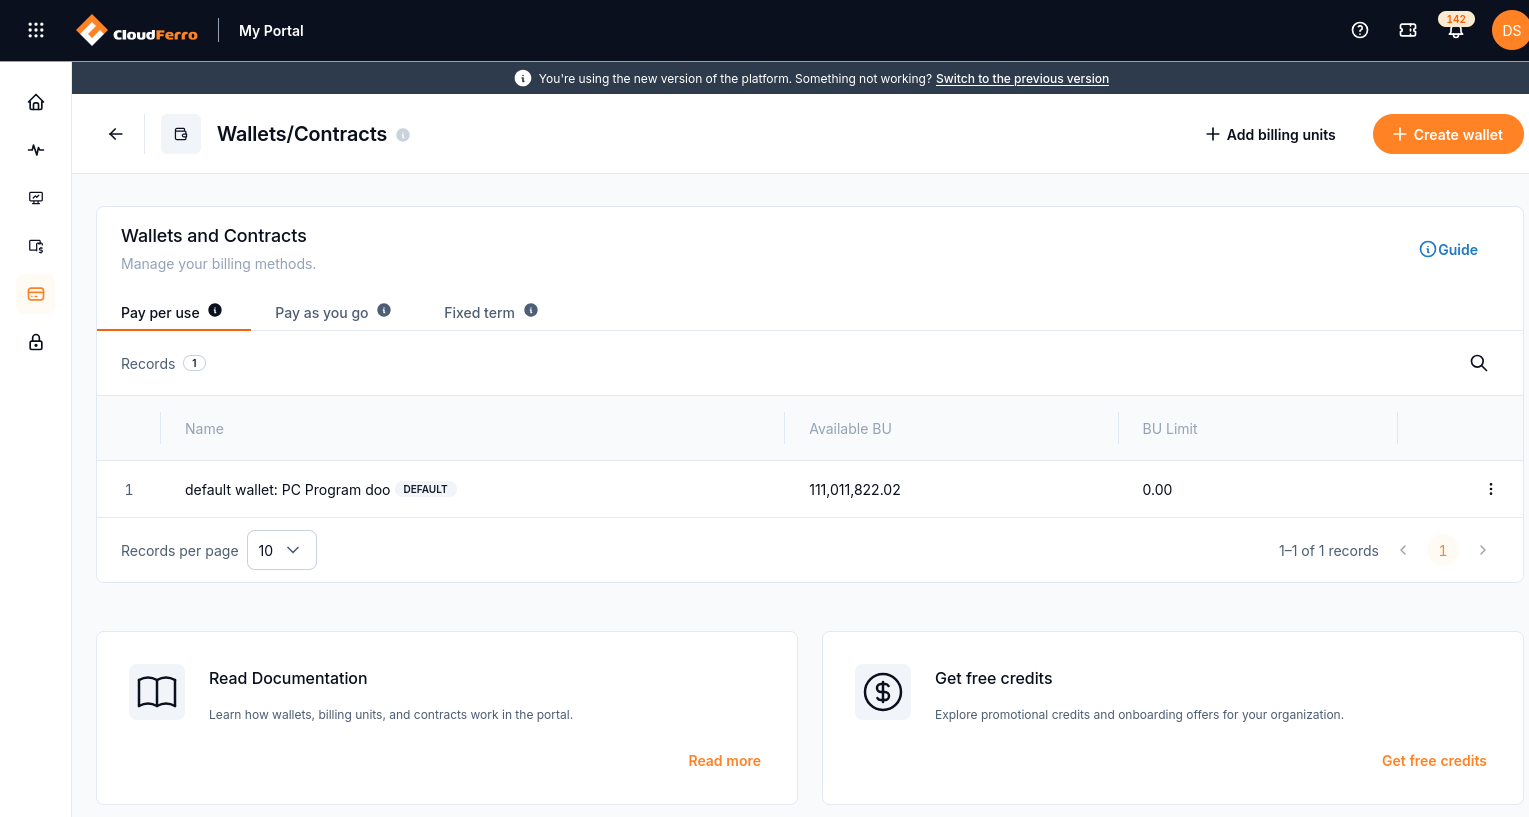This screenshot has height=817, width=1529.
Task: Go to the previous records page arrow
Action: pyautogui.click(x=1403, y=550)
